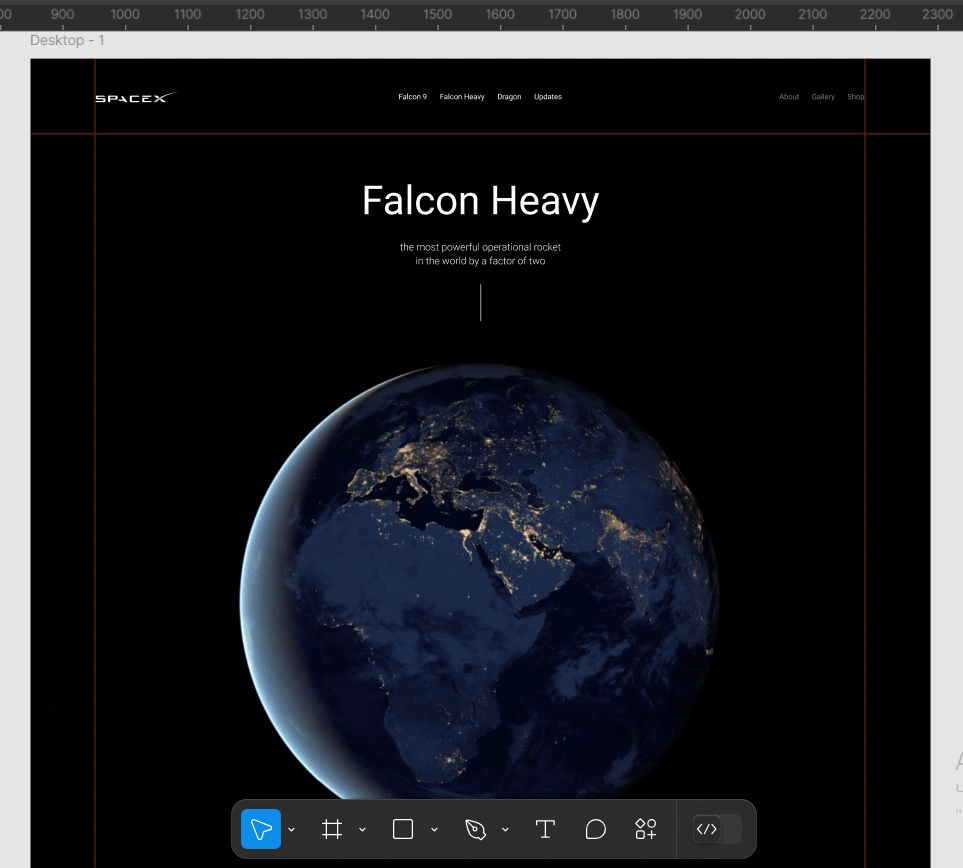Select the Frame tool
This screenshot has height=868, width=963.
click(332, 829)
